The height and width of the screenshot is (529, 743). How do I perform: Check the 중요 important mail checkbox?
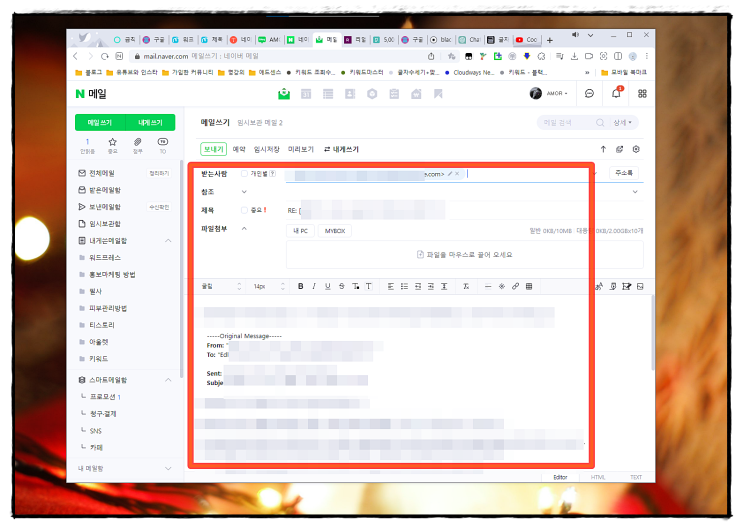(244, 210)
